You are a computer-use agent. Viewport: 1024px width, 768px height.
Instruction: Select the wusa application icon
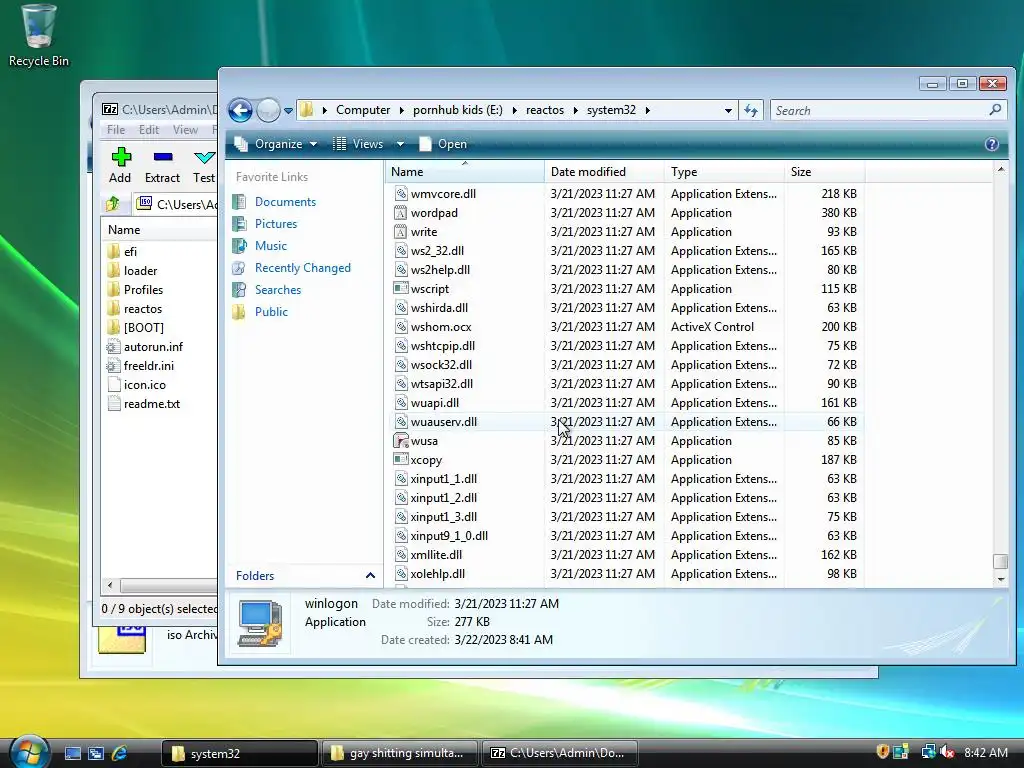tap(400, 441)
